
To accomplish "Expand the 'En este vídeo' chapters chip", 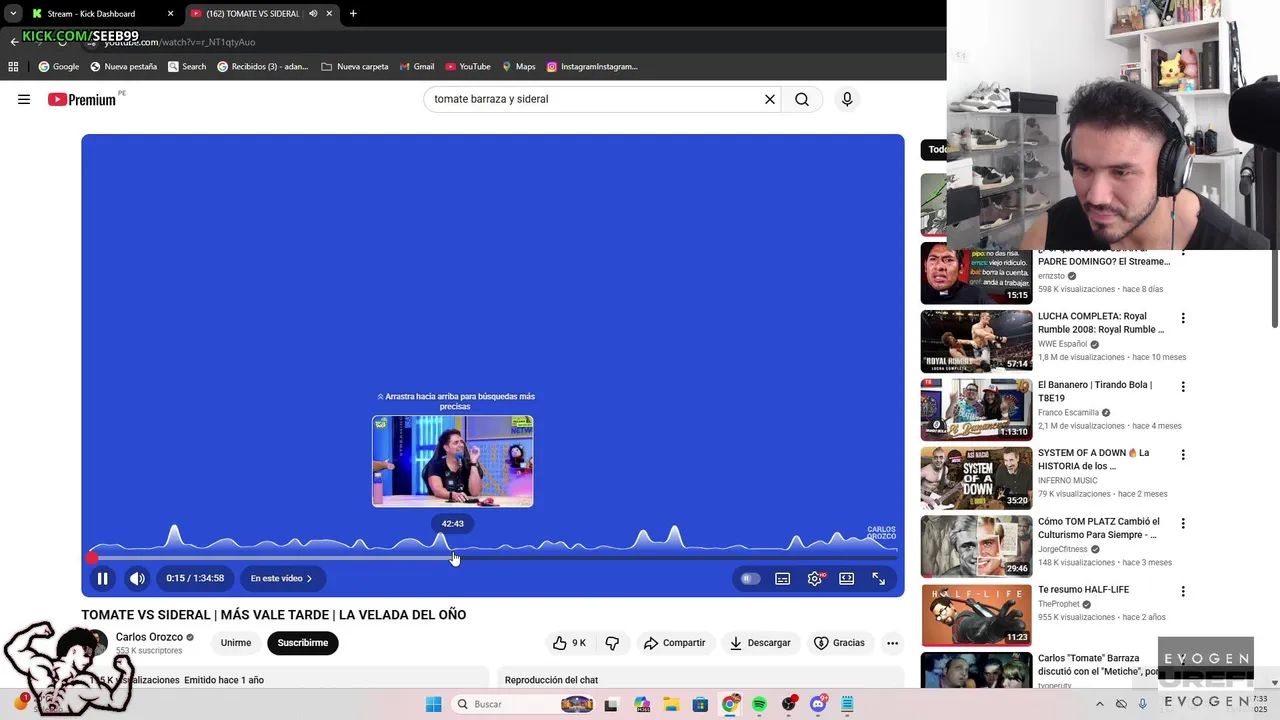I will click(x=281, y=578).
